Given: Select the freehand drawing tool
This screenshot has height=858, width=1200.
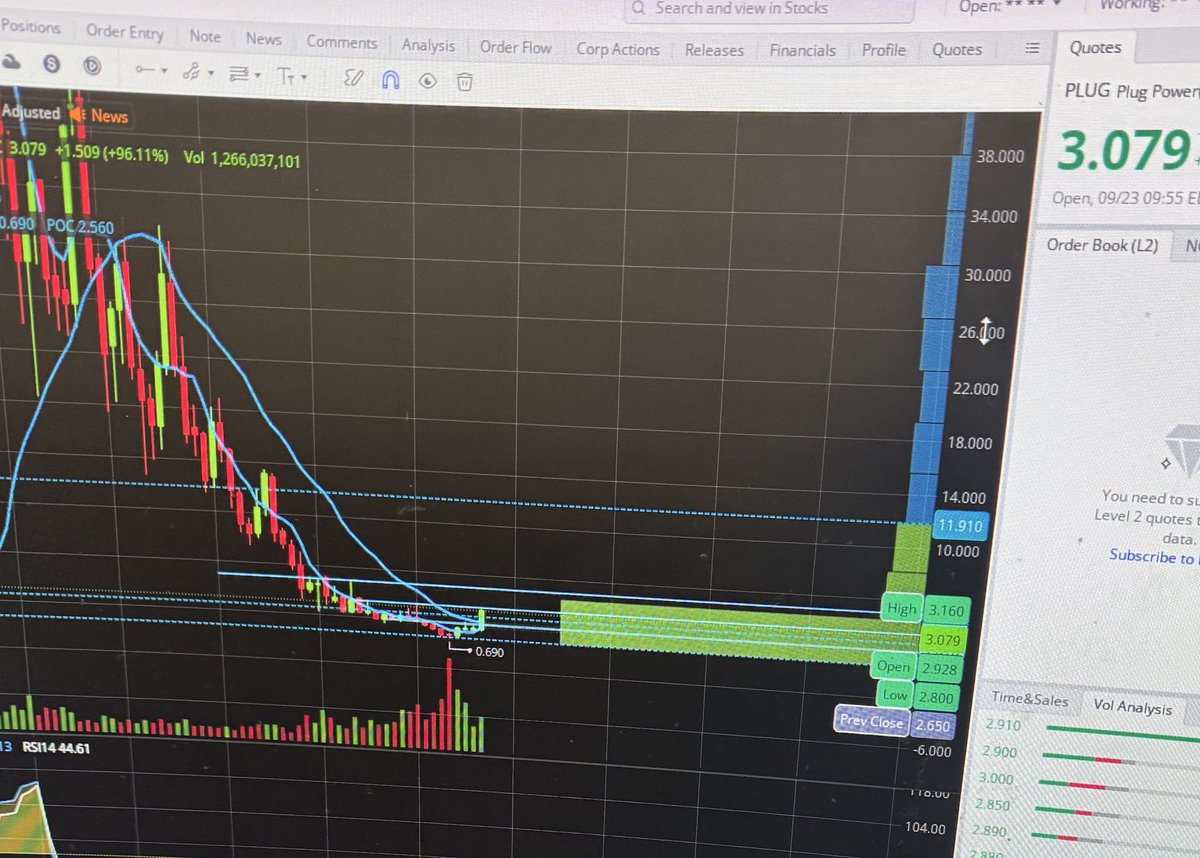Looking at the screenshot, I should click(352, 78).
